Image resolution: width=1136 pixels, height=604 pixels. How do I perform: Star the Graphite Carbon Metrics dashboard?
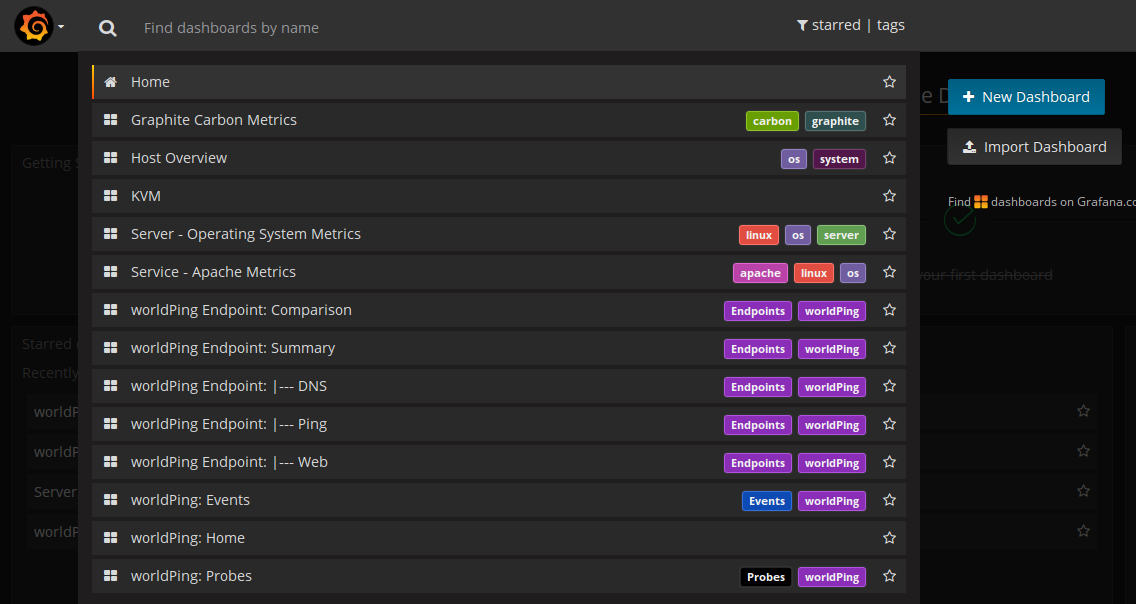click(x=890, y=120)
